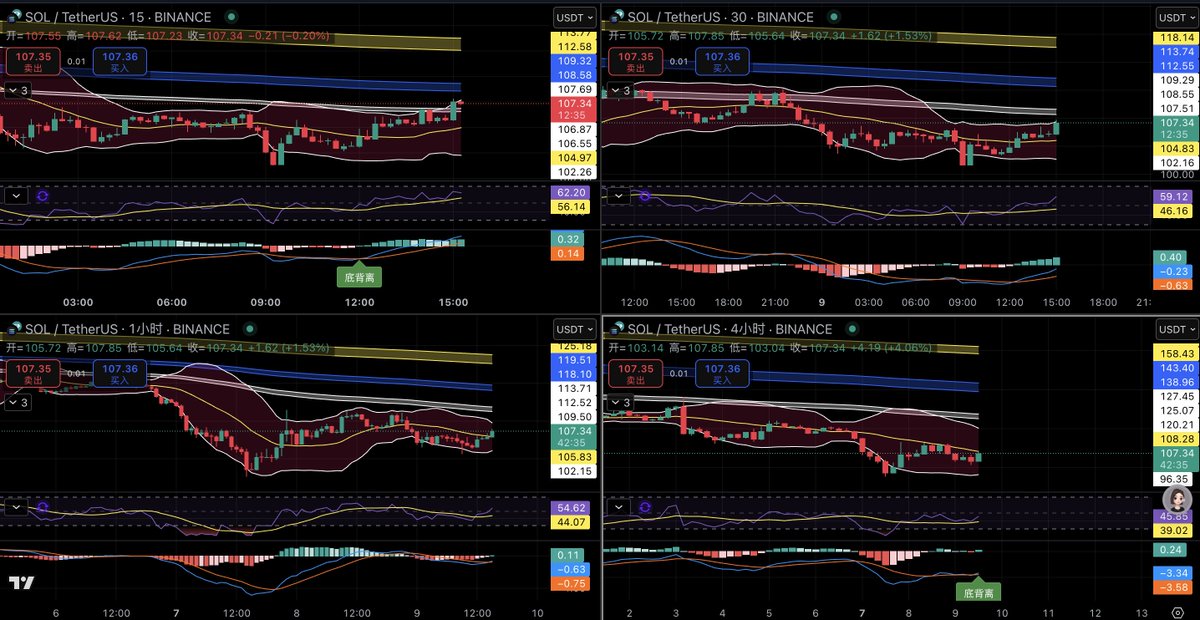Click 107.35 卖出 sell button on 30-minute chart

click(x=635, y=61)
